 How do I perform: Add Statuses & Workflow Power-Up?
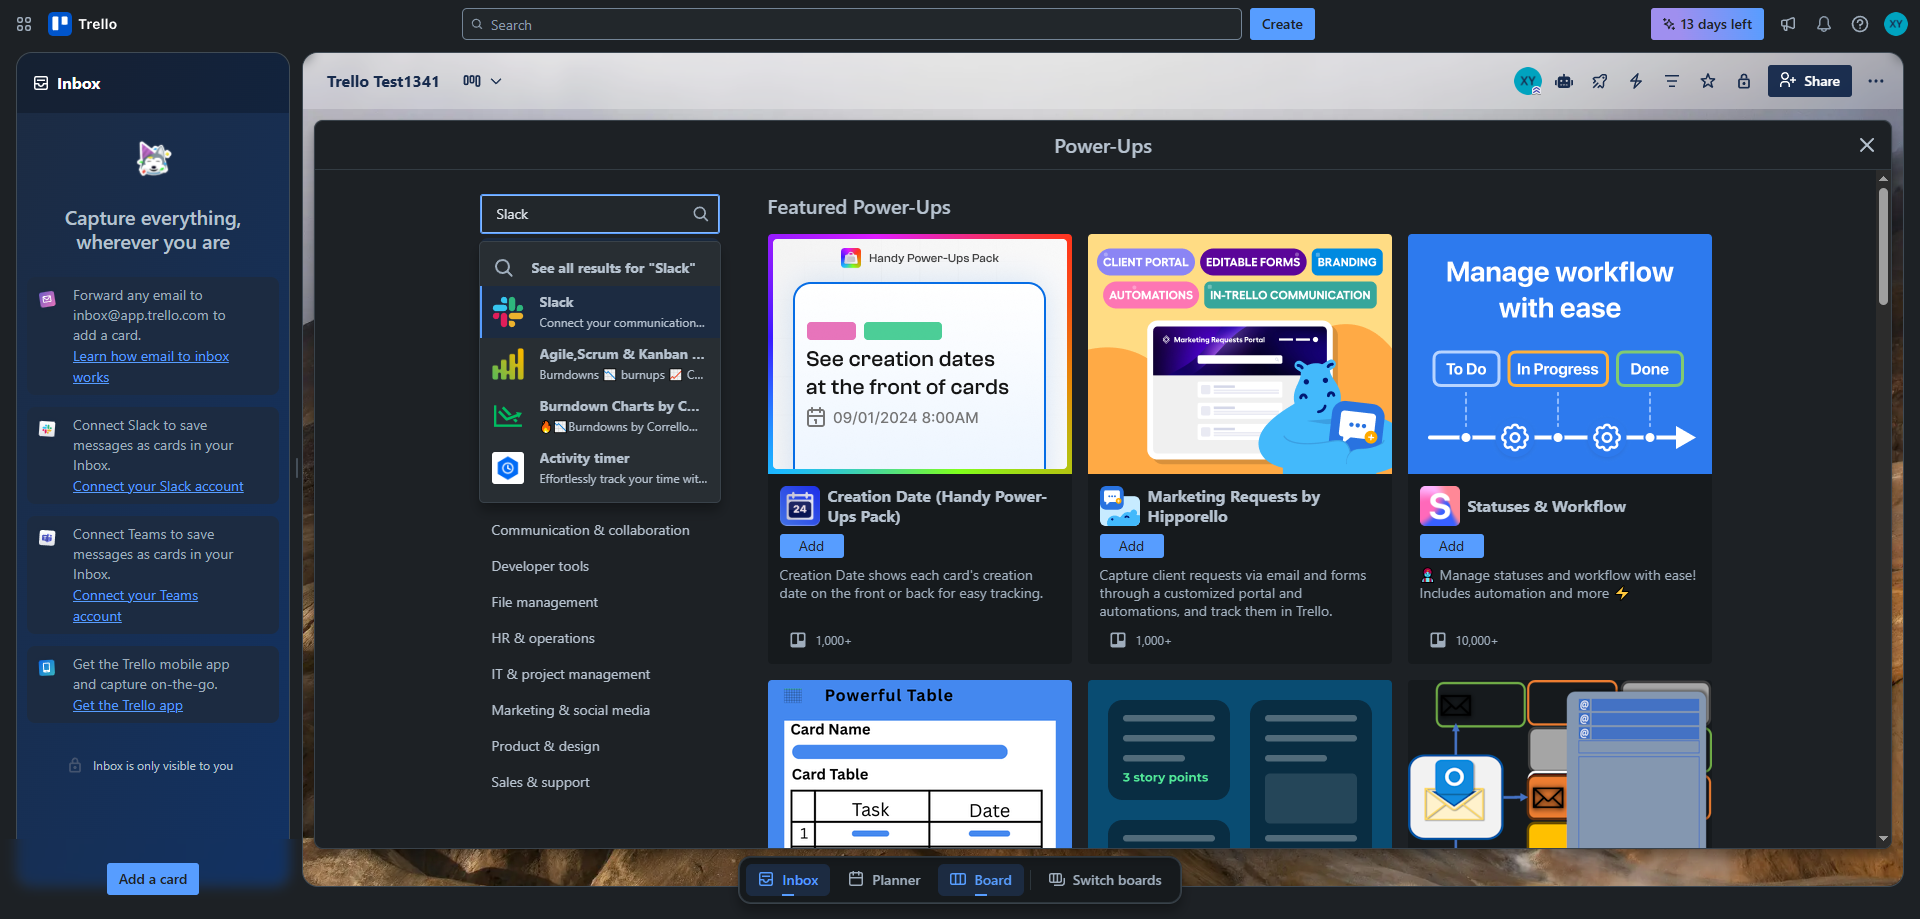click(1451, 546)
